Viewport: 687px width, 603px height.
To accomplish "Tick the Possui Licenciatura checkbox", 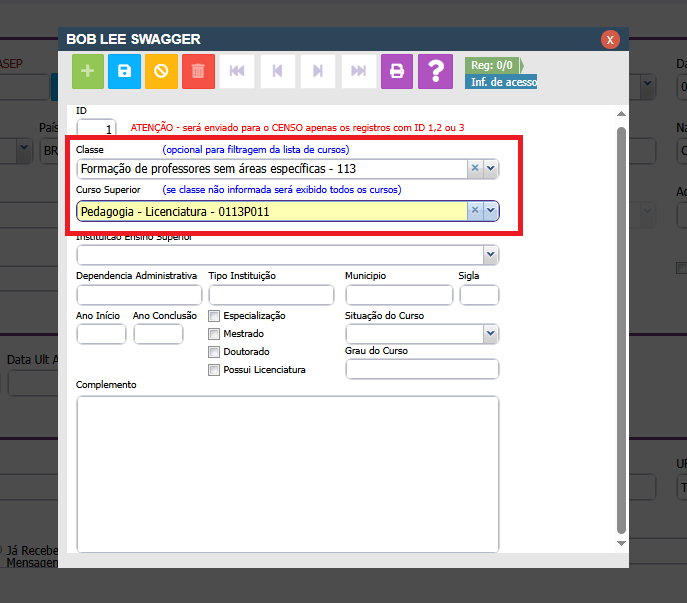I will point(214,370).
